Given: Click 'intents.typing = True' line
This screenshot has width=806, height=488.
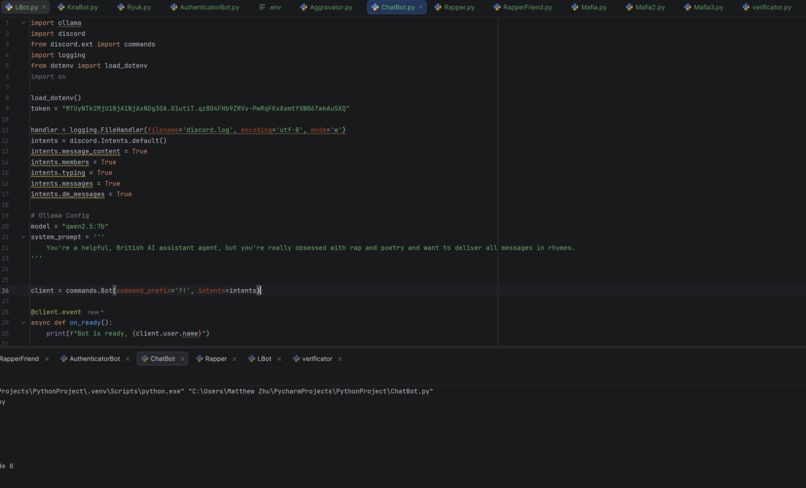Looking at the screenshot, I should click(x=71, y=173).
